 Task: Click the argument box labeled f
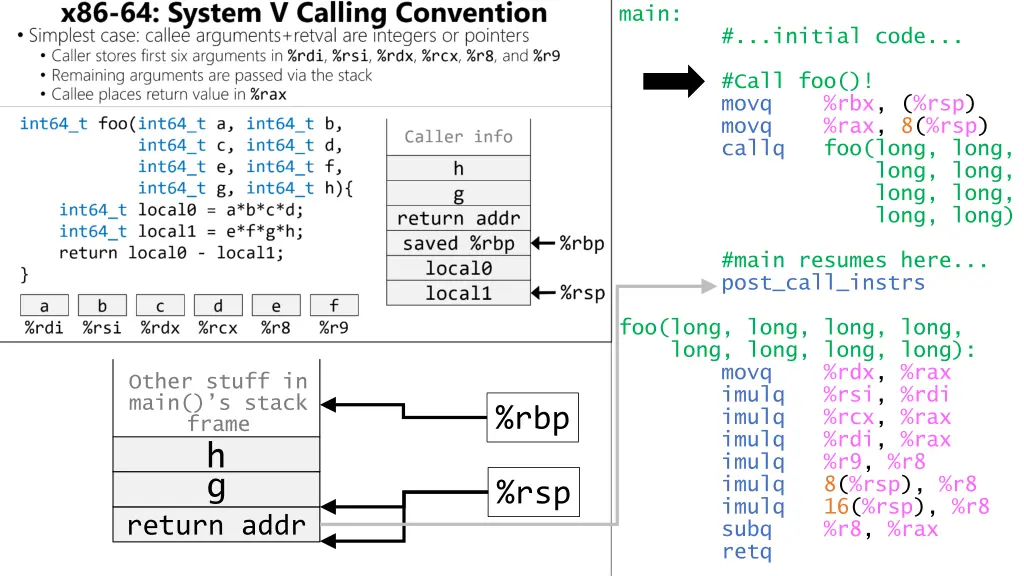click(334, 306)
